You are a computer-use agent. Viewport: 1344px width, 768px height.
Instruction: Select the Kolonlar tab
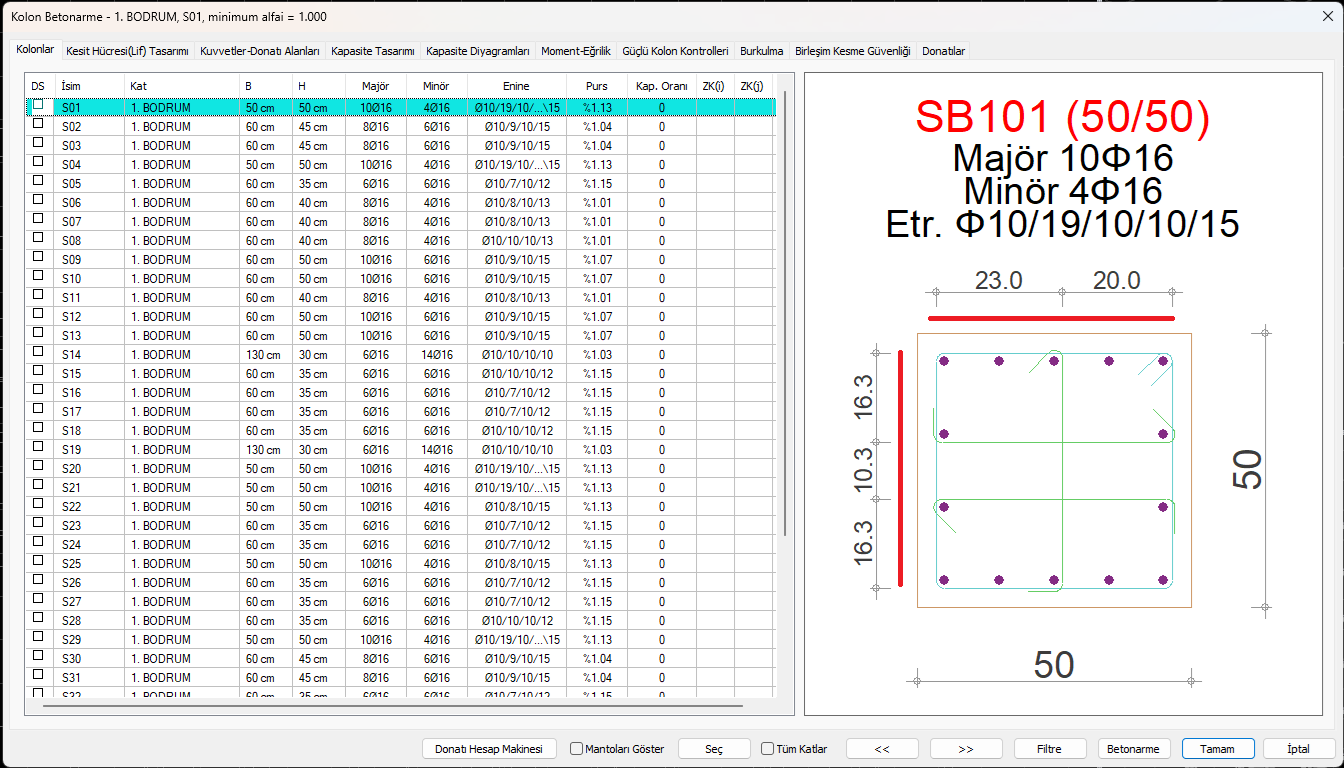(x=35, y=49)
